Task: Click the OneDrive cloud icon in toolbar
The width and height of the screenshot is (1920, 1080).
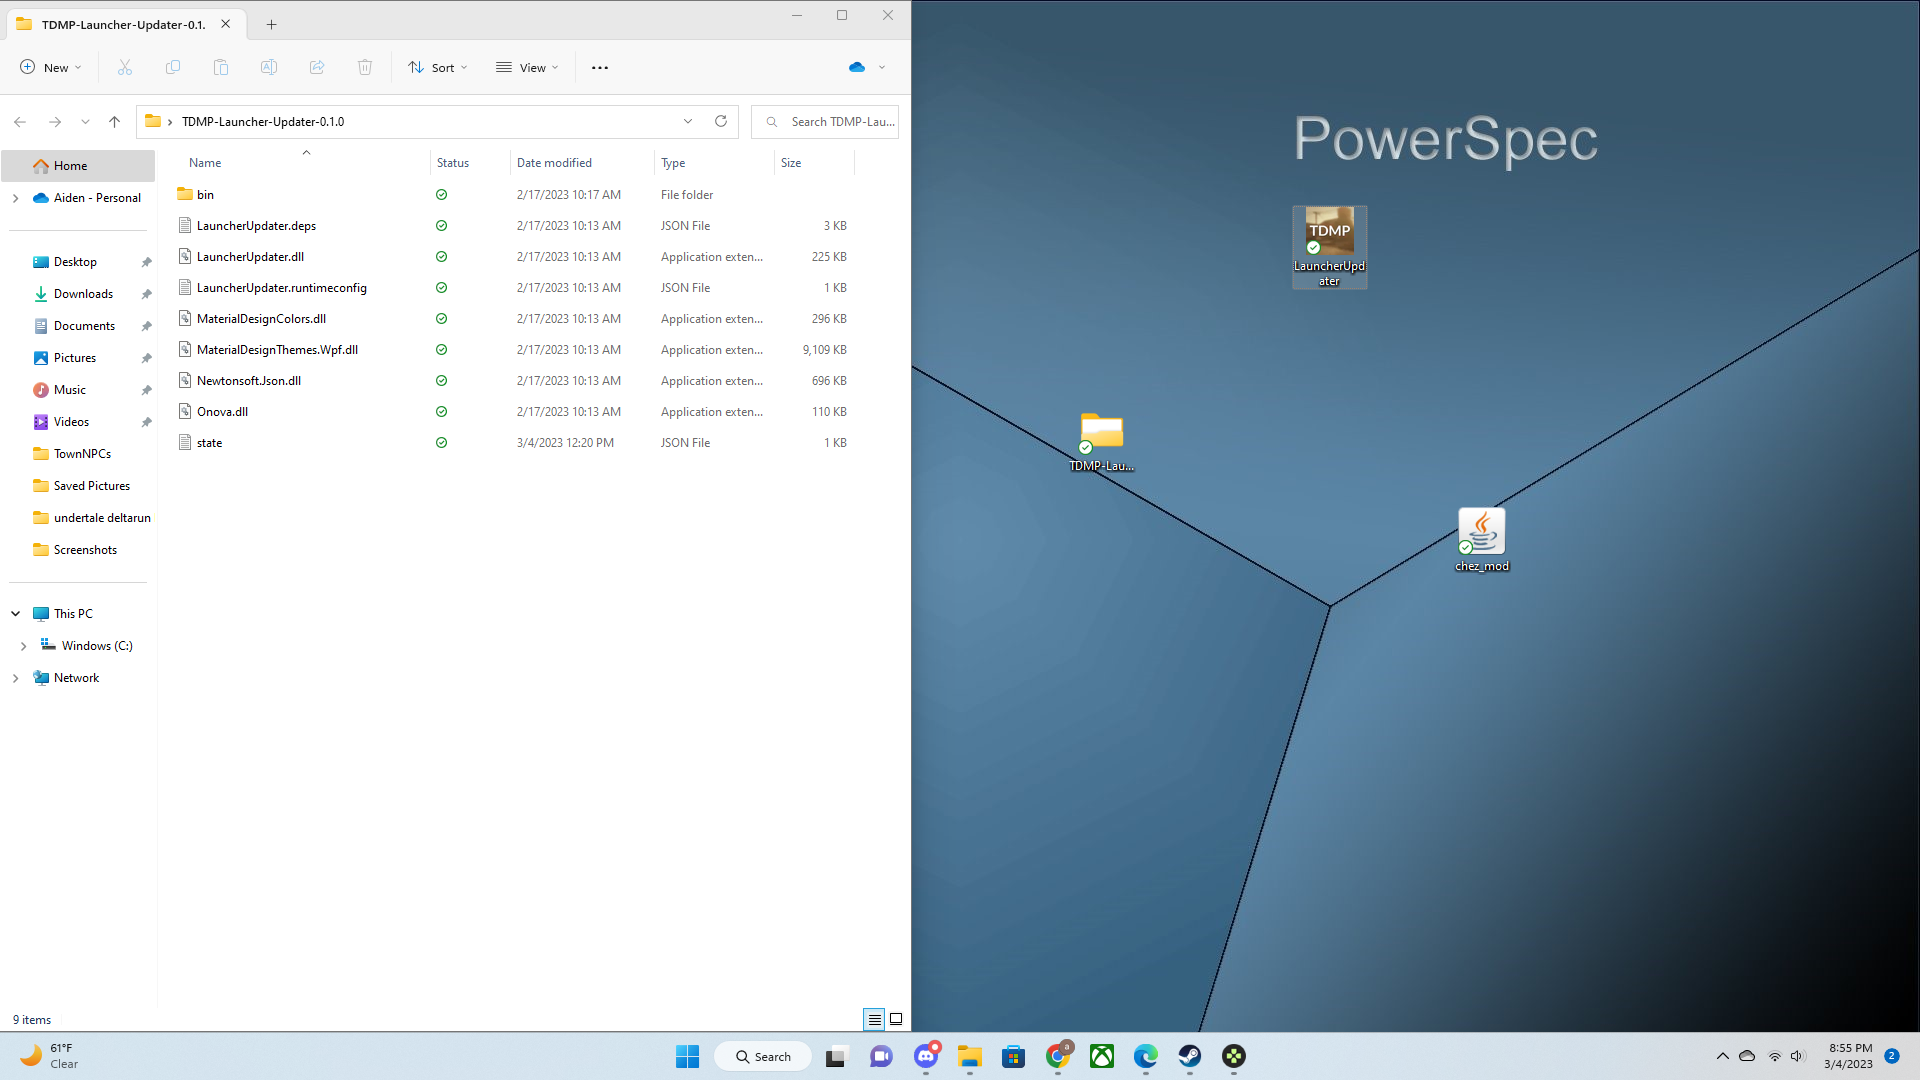Action: [857, 67]
